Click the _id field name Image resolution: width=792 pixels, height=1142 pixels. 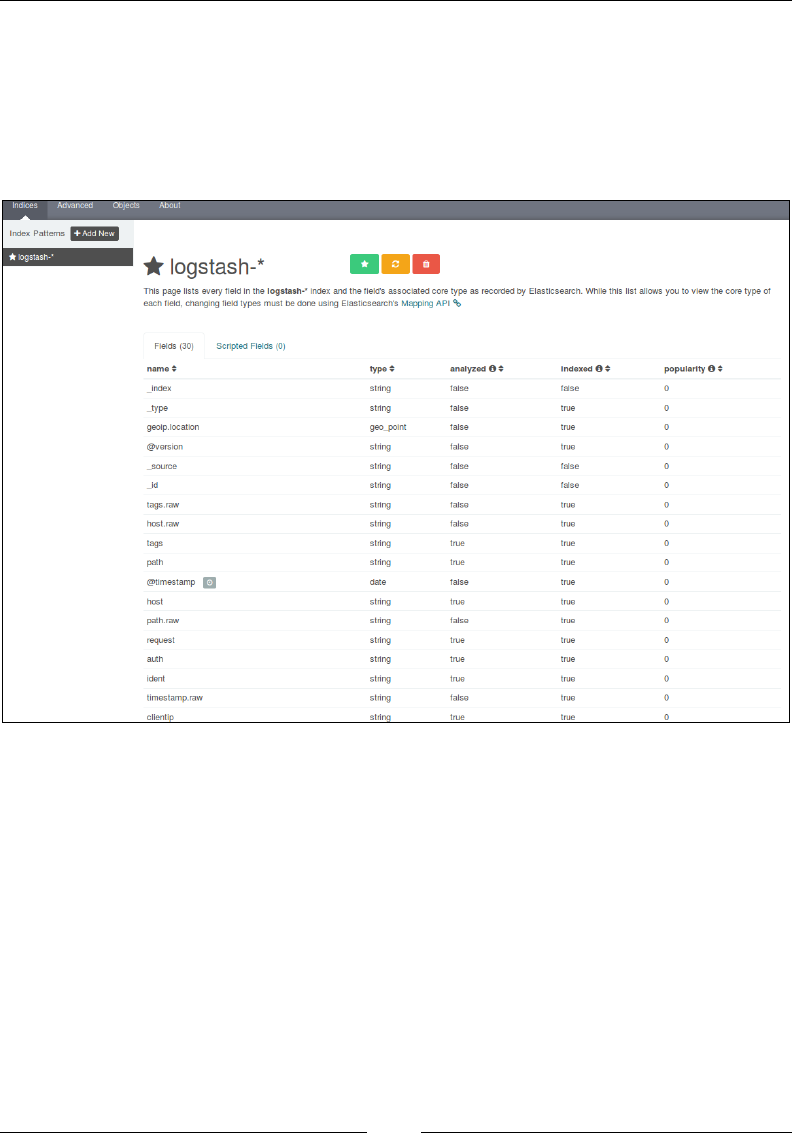[x=152, y=485]
